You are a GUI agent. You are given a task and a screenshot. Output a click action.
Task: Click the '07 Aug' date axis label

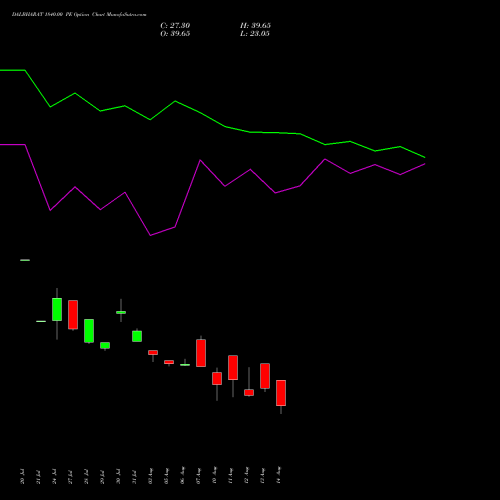198,476
